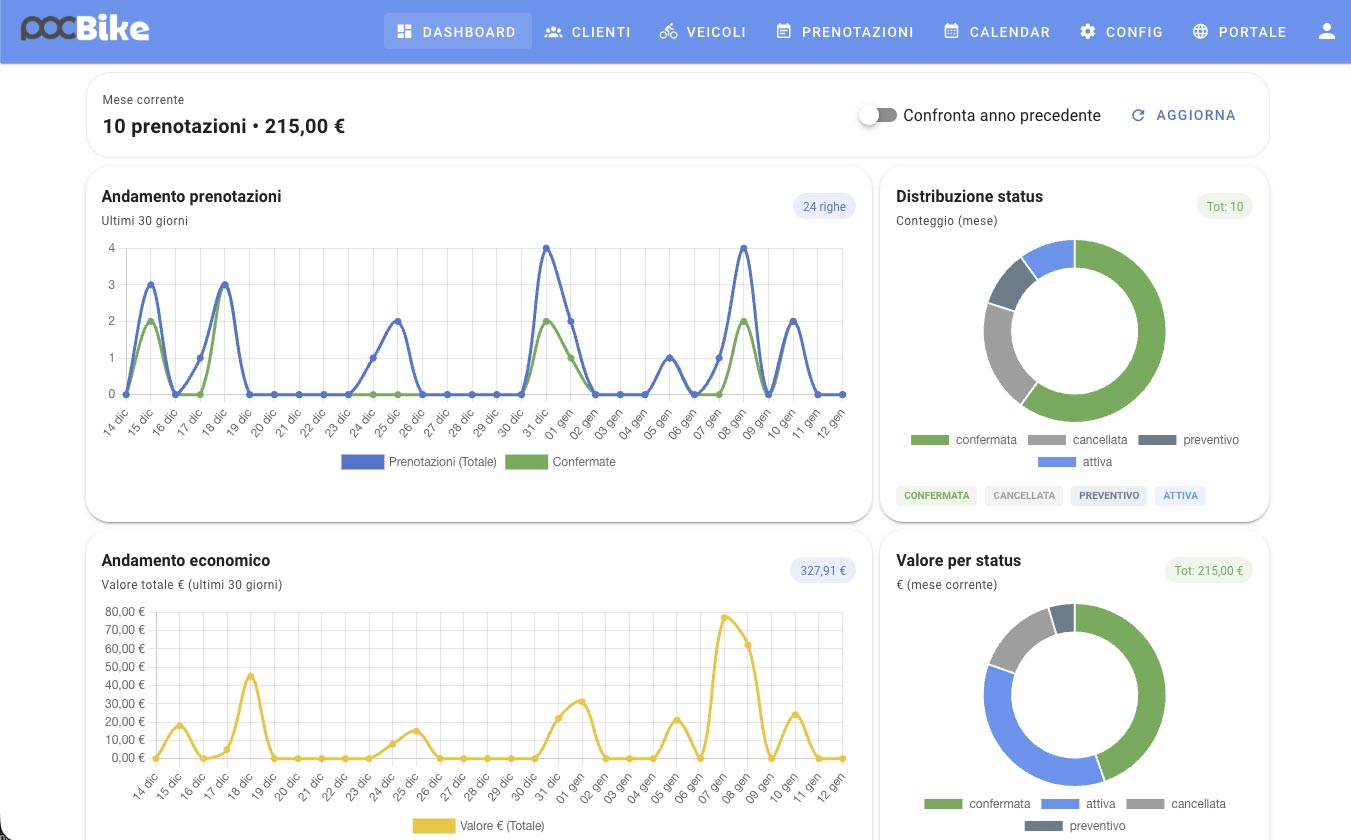
Task: Open the Portale section
Action: 1240,32
